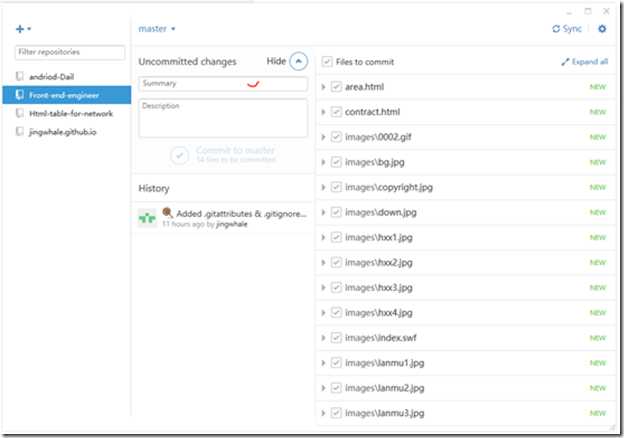Uncheck contract.html checkbox
The height and width of the screenshot is (438, 624).
[x=336, y=112]
